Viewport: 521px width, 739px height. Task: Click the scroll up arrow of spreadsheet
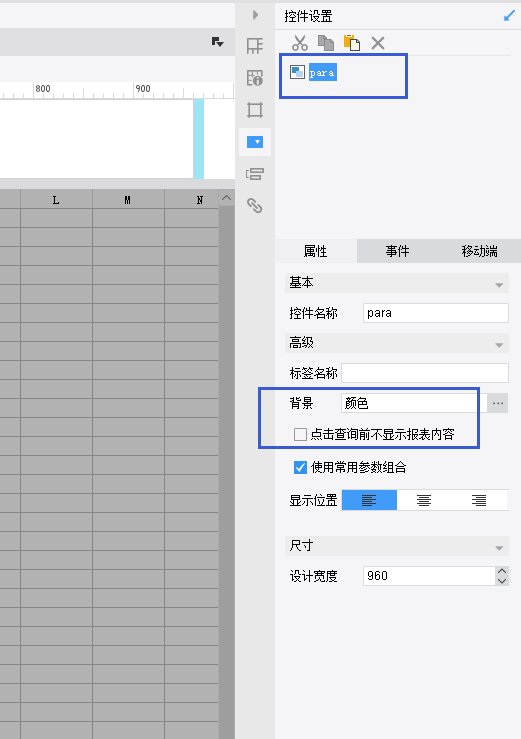pos(227,198)
